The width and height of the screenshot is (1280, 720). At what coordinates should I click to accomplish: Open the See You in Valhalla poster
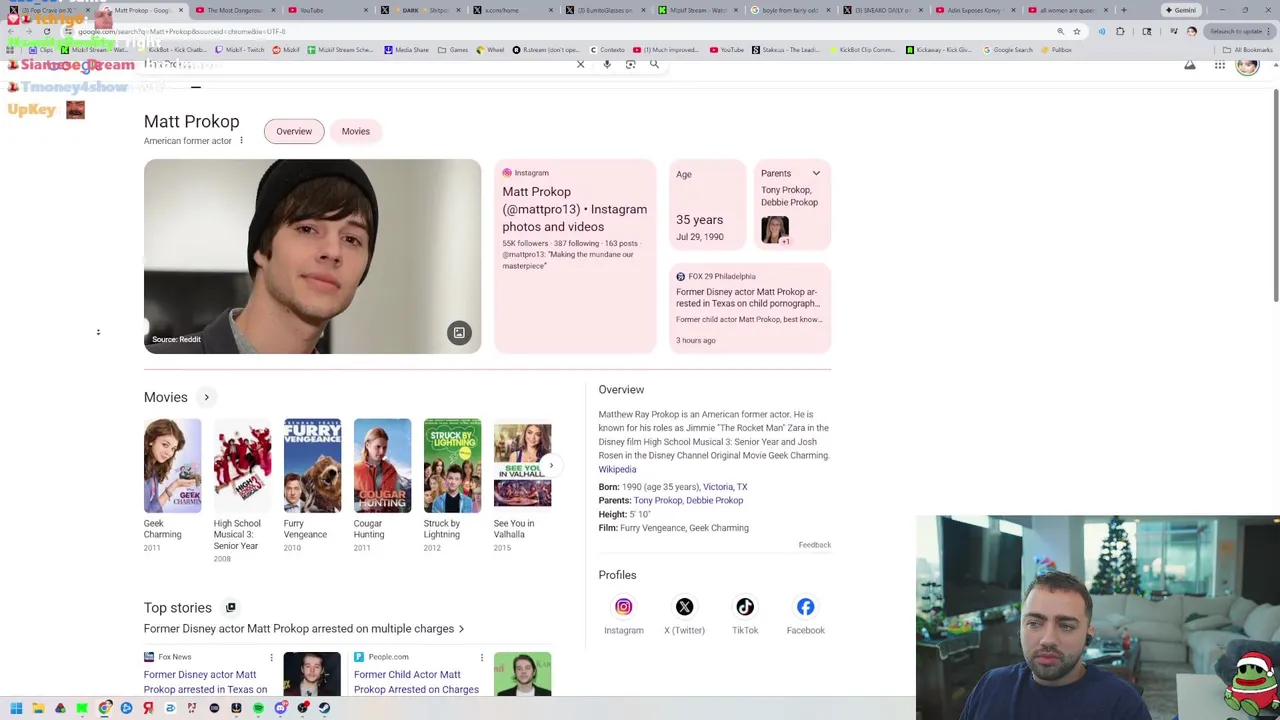[x=522, y=466]
